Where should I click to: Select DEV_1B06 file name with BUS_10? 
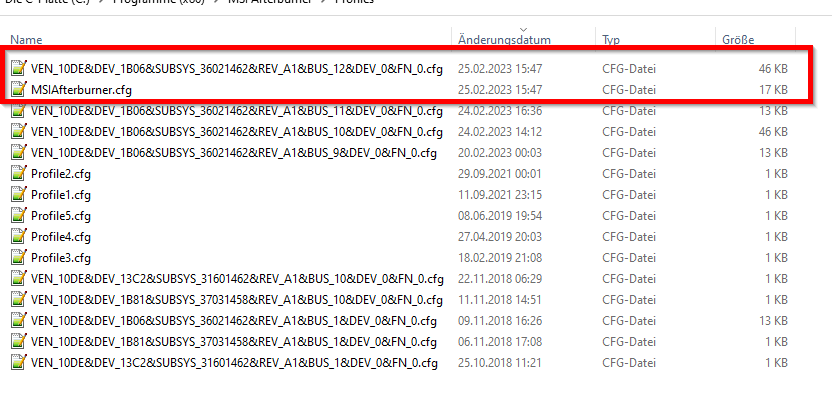coord(237,132)
